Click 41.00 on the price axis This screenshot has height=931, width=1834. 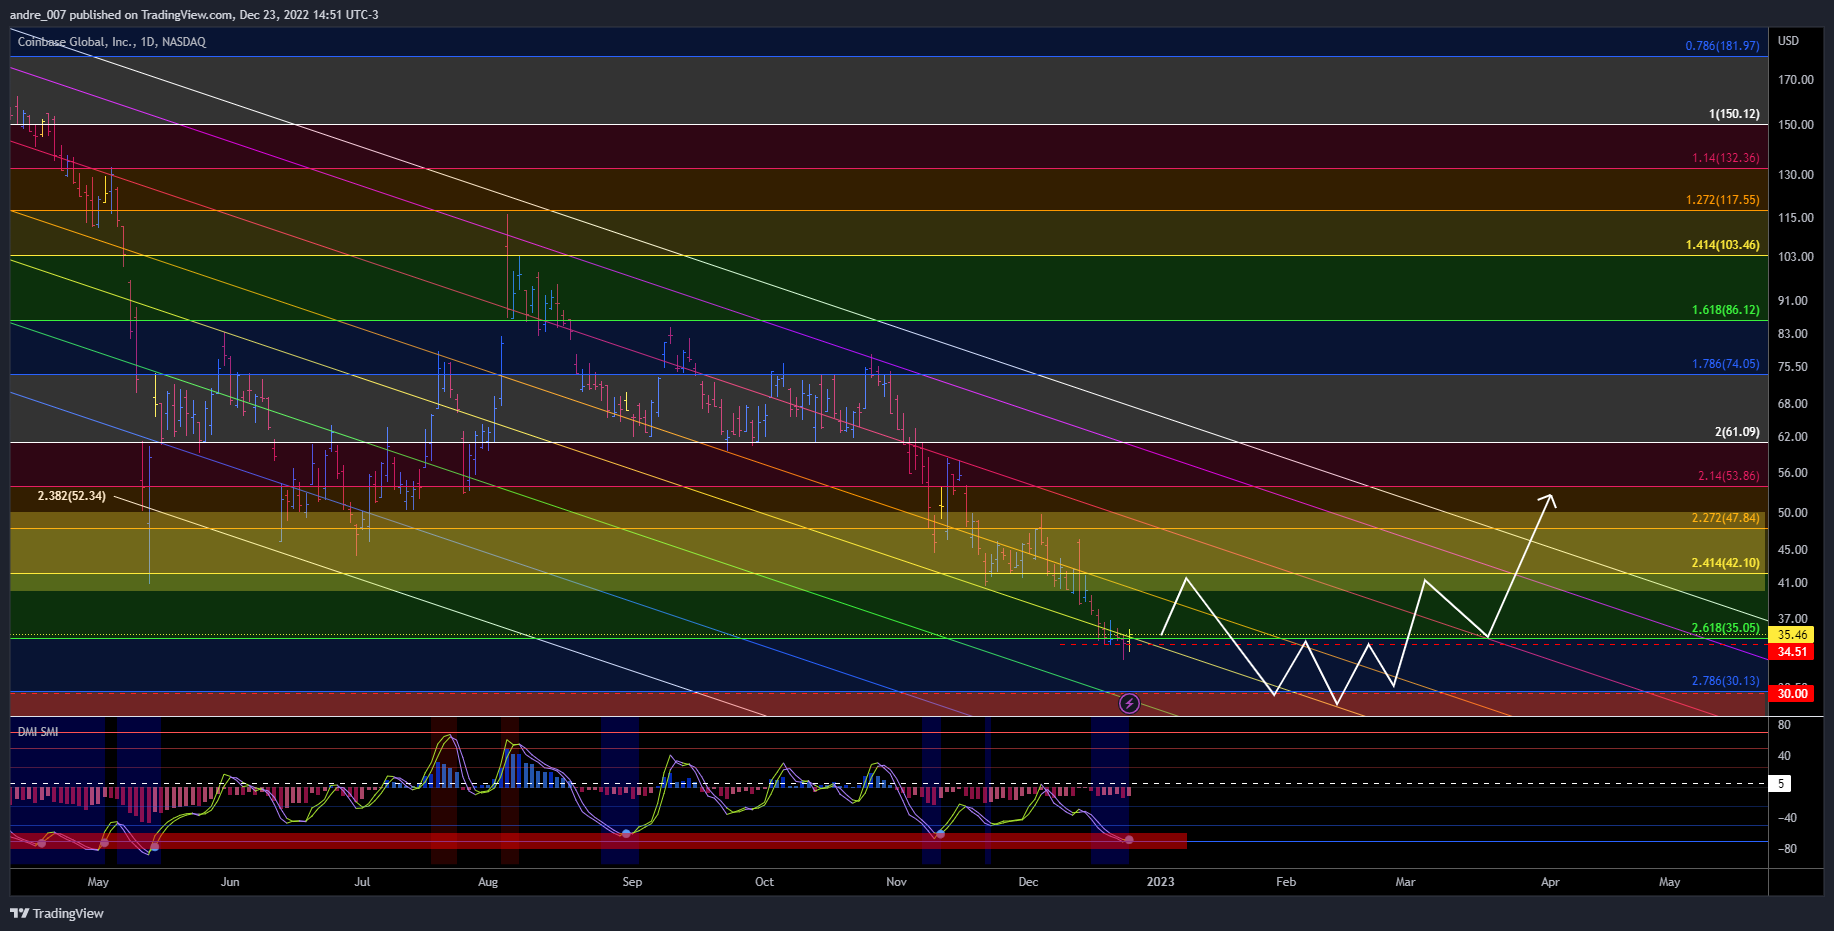1793,583
